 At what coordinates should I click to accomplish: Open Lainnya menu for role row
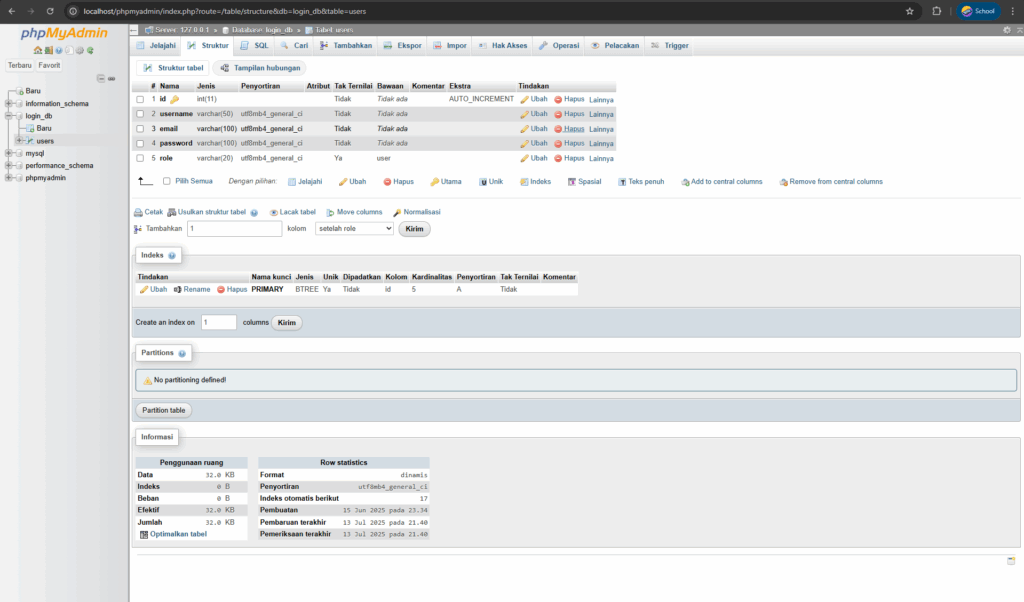(x=601, y=159)
